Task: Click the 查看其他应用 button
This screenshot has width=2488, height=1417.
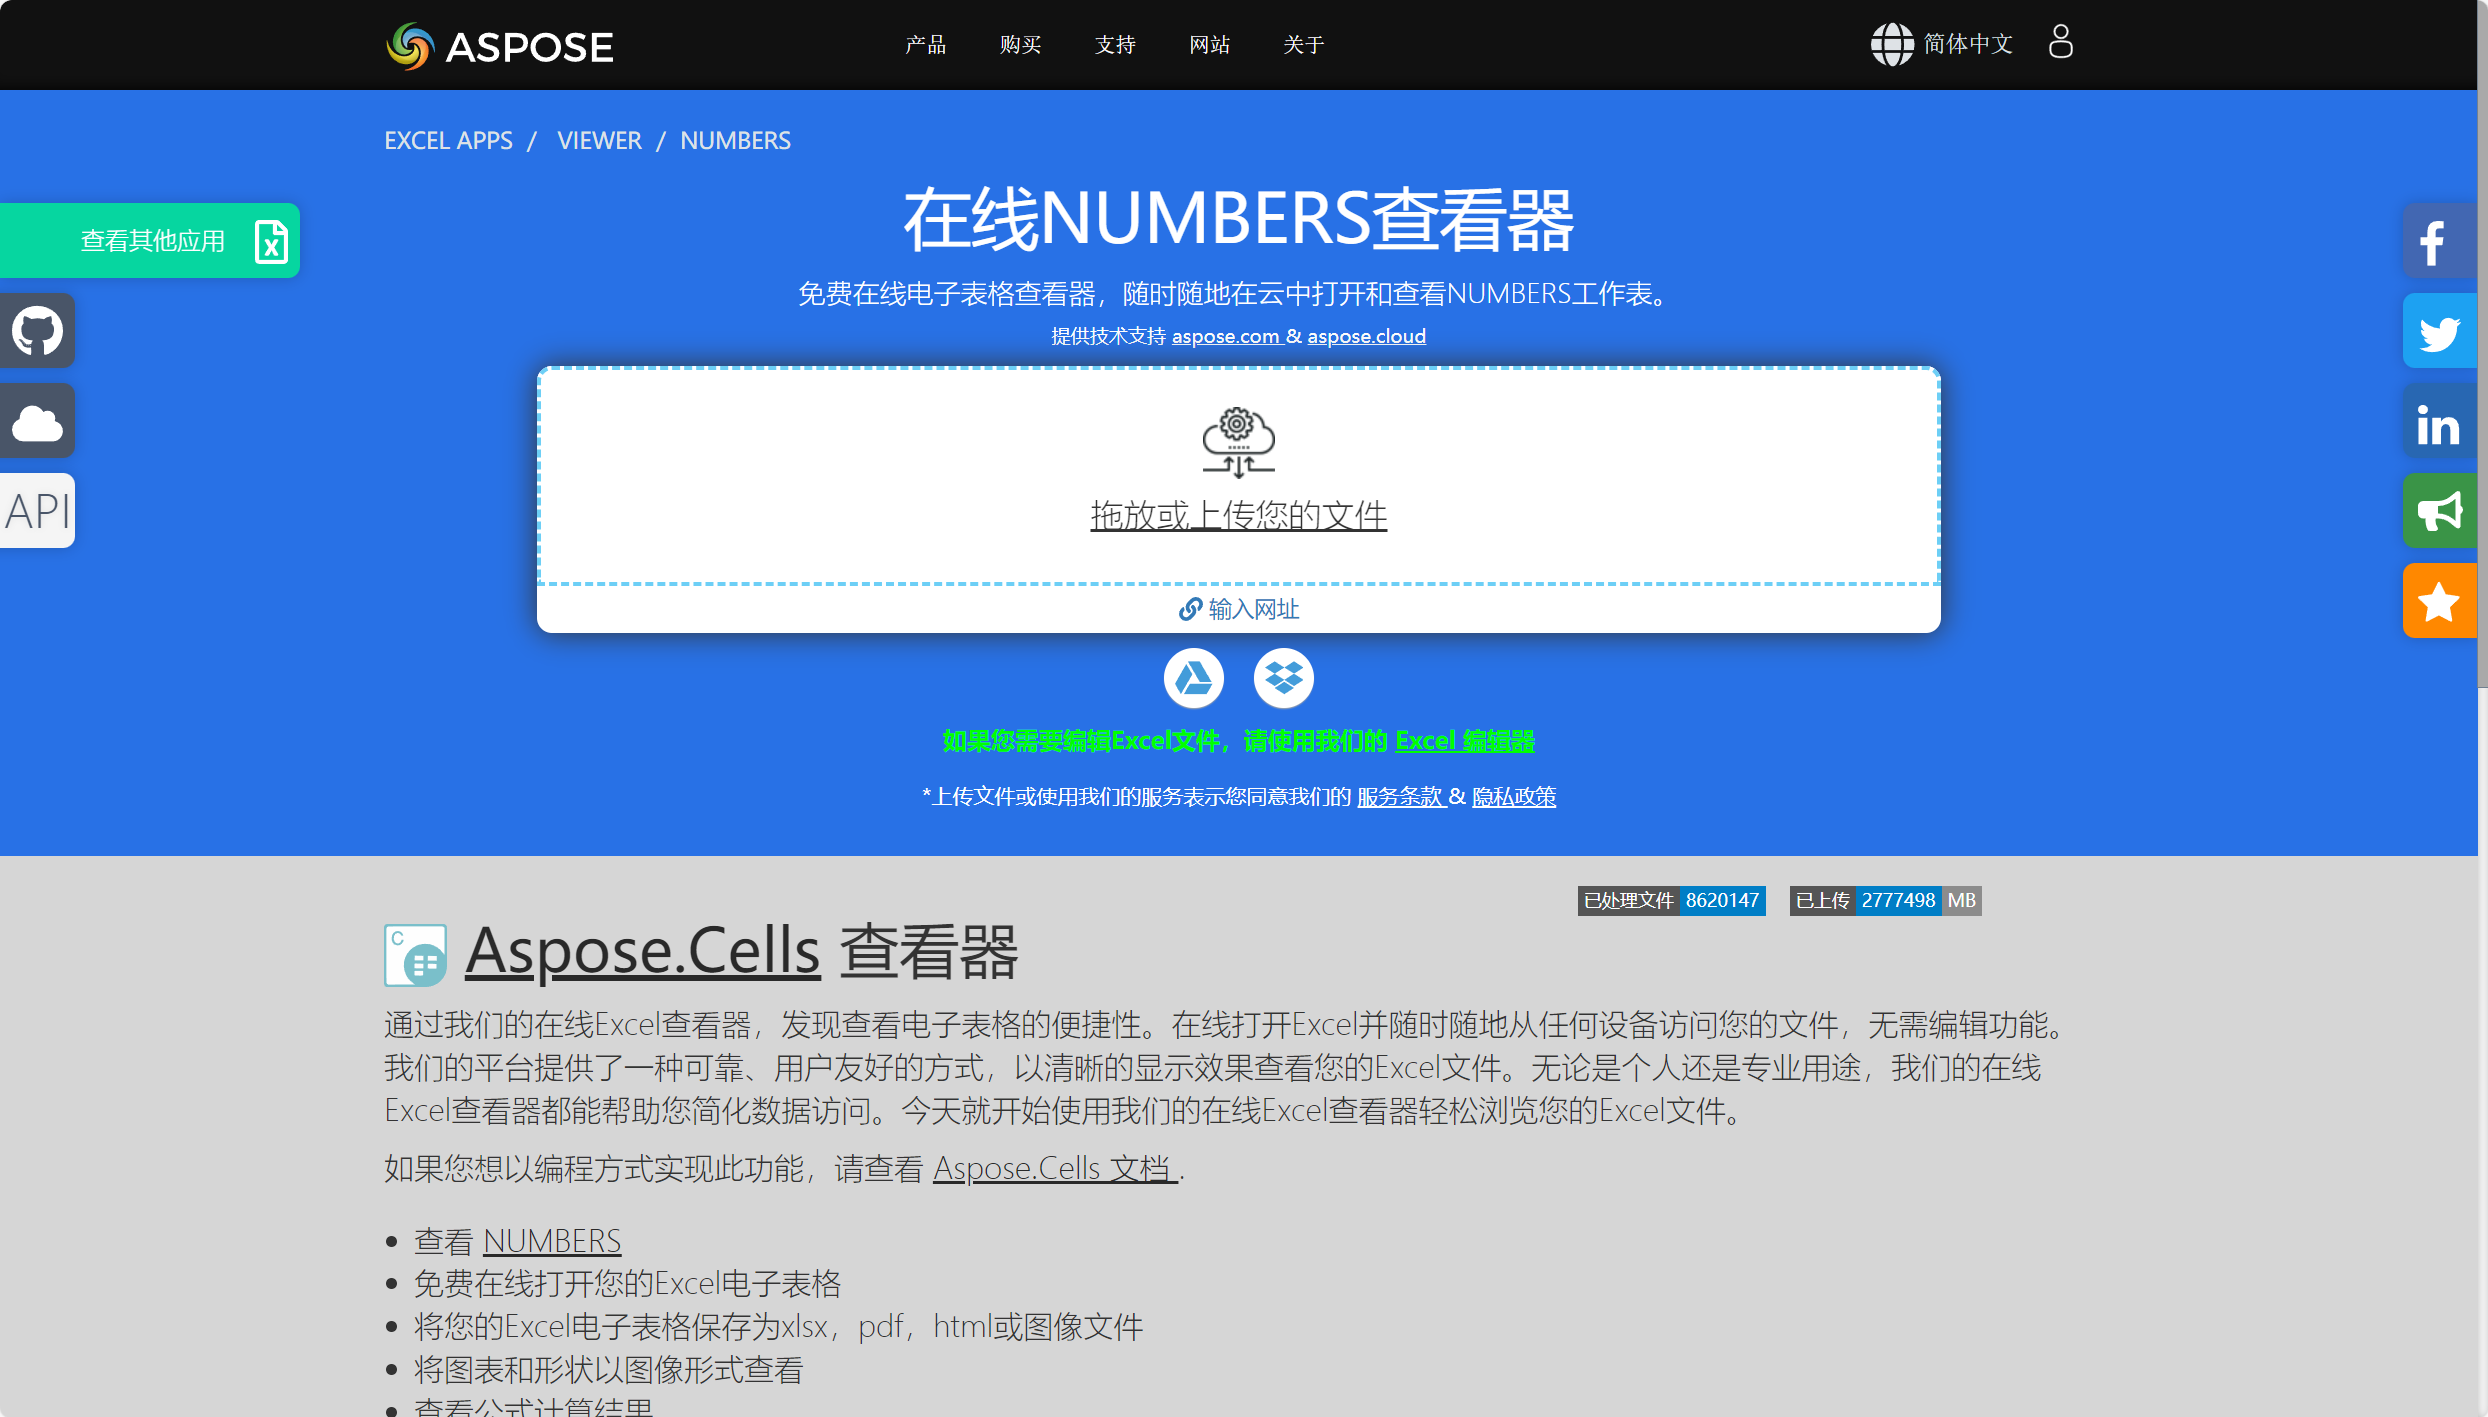Action: pos(150,240)
